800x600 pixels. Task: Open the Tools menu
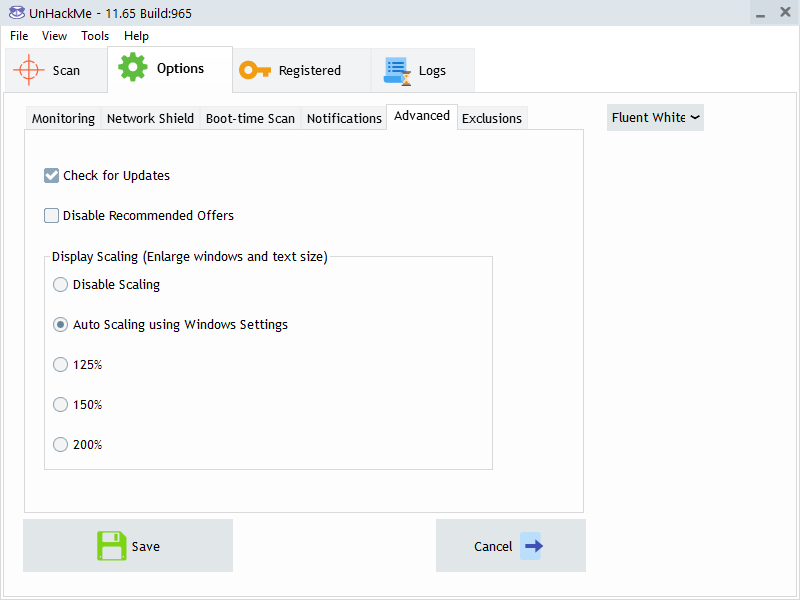point(95,36)
